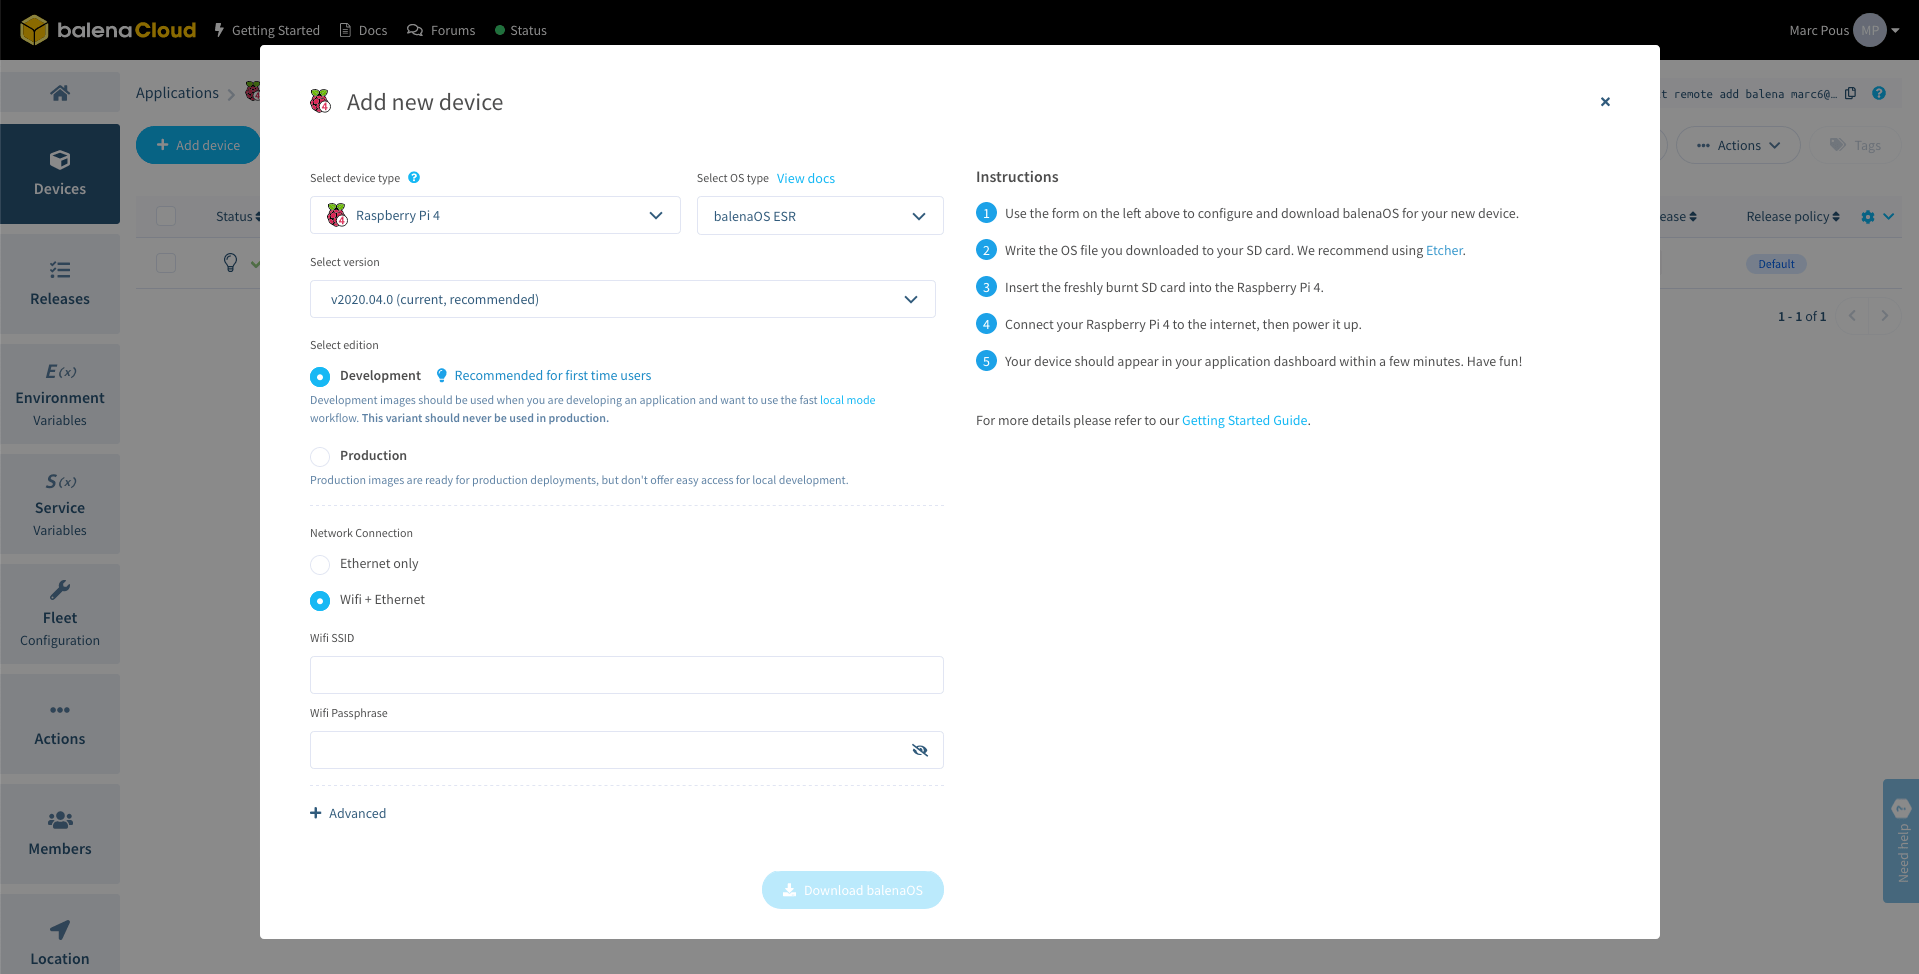The width and height of the screenshot is (1919, 974).
Task: Select the Production edition radio button
Action: pyautogui.click(x=319, y=456)
